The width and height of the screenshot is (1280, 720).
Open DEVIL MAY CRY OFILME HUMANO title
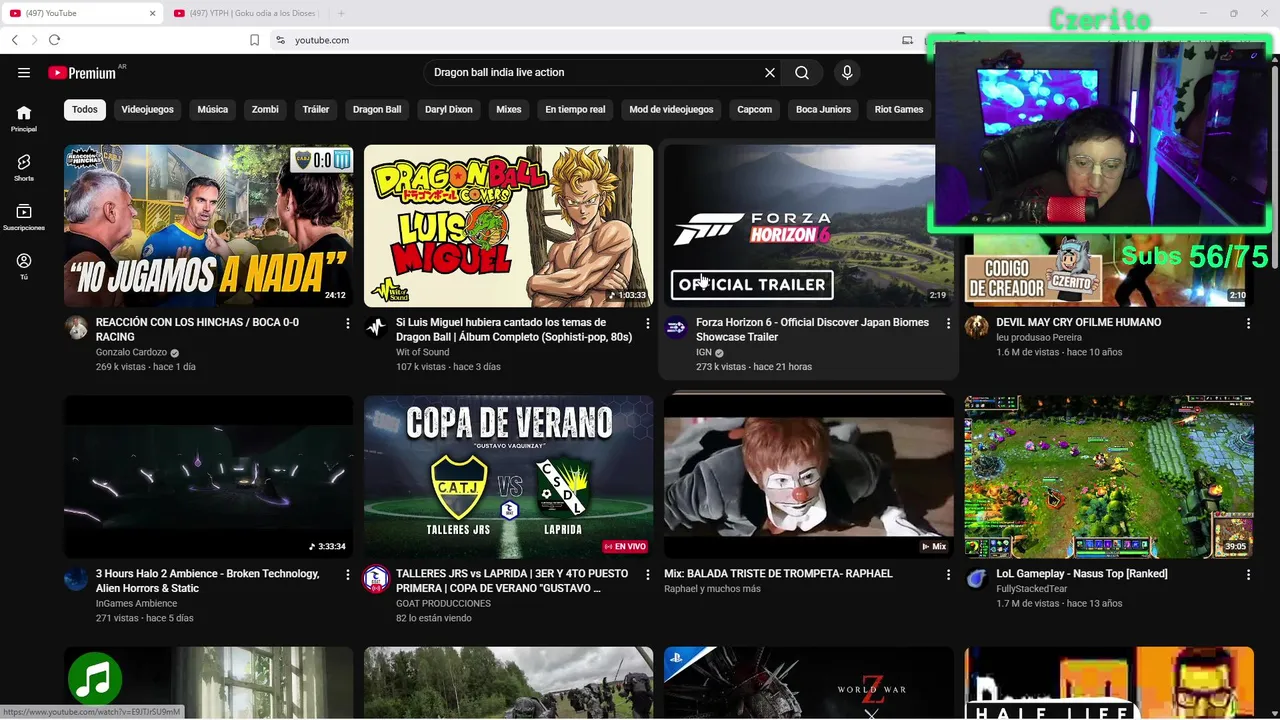(x=1078, y=323)
